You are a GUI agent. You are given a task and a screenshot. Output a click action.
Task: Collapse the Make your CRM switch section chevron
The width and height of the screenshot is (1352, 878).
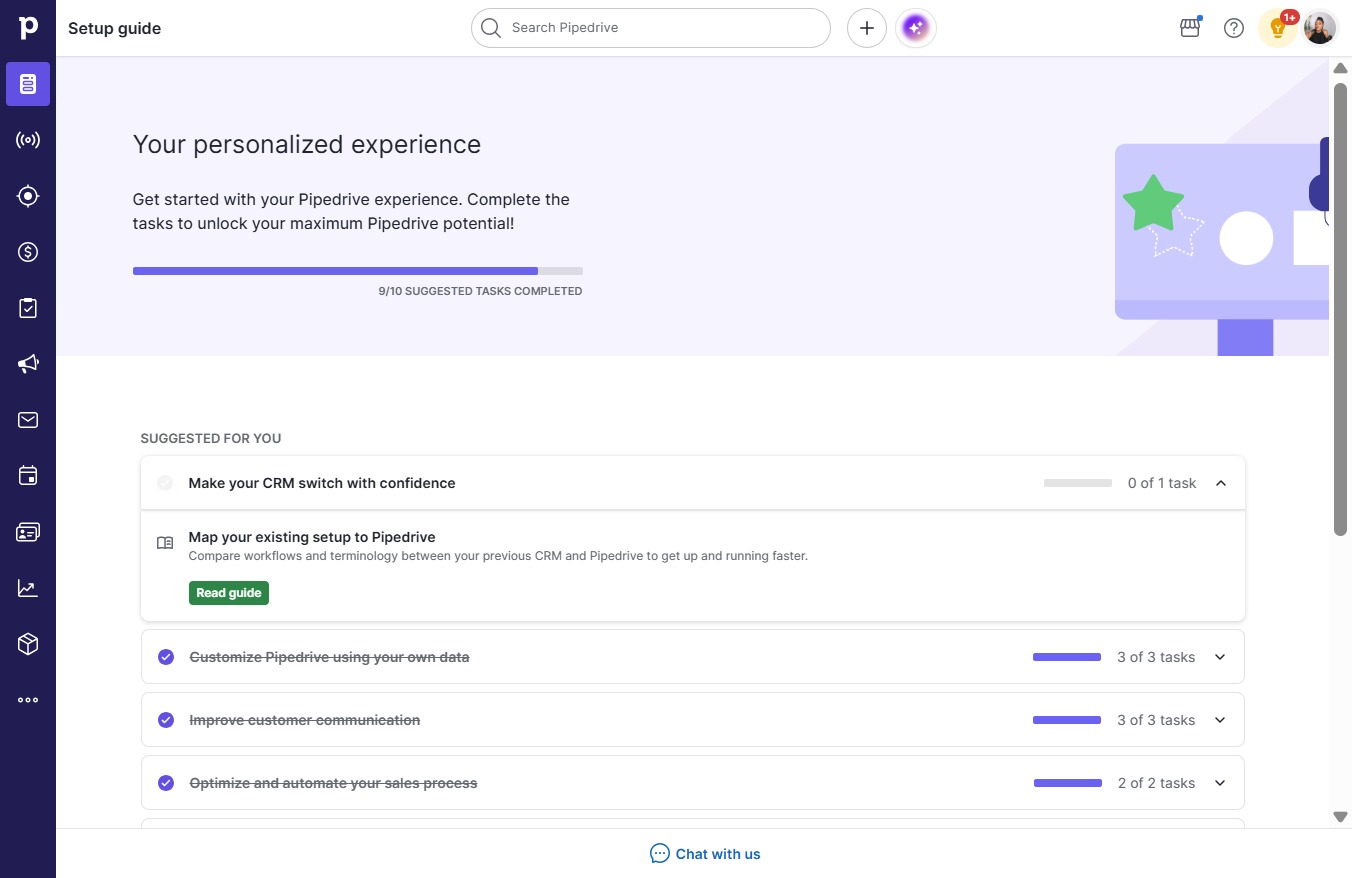1220,483
